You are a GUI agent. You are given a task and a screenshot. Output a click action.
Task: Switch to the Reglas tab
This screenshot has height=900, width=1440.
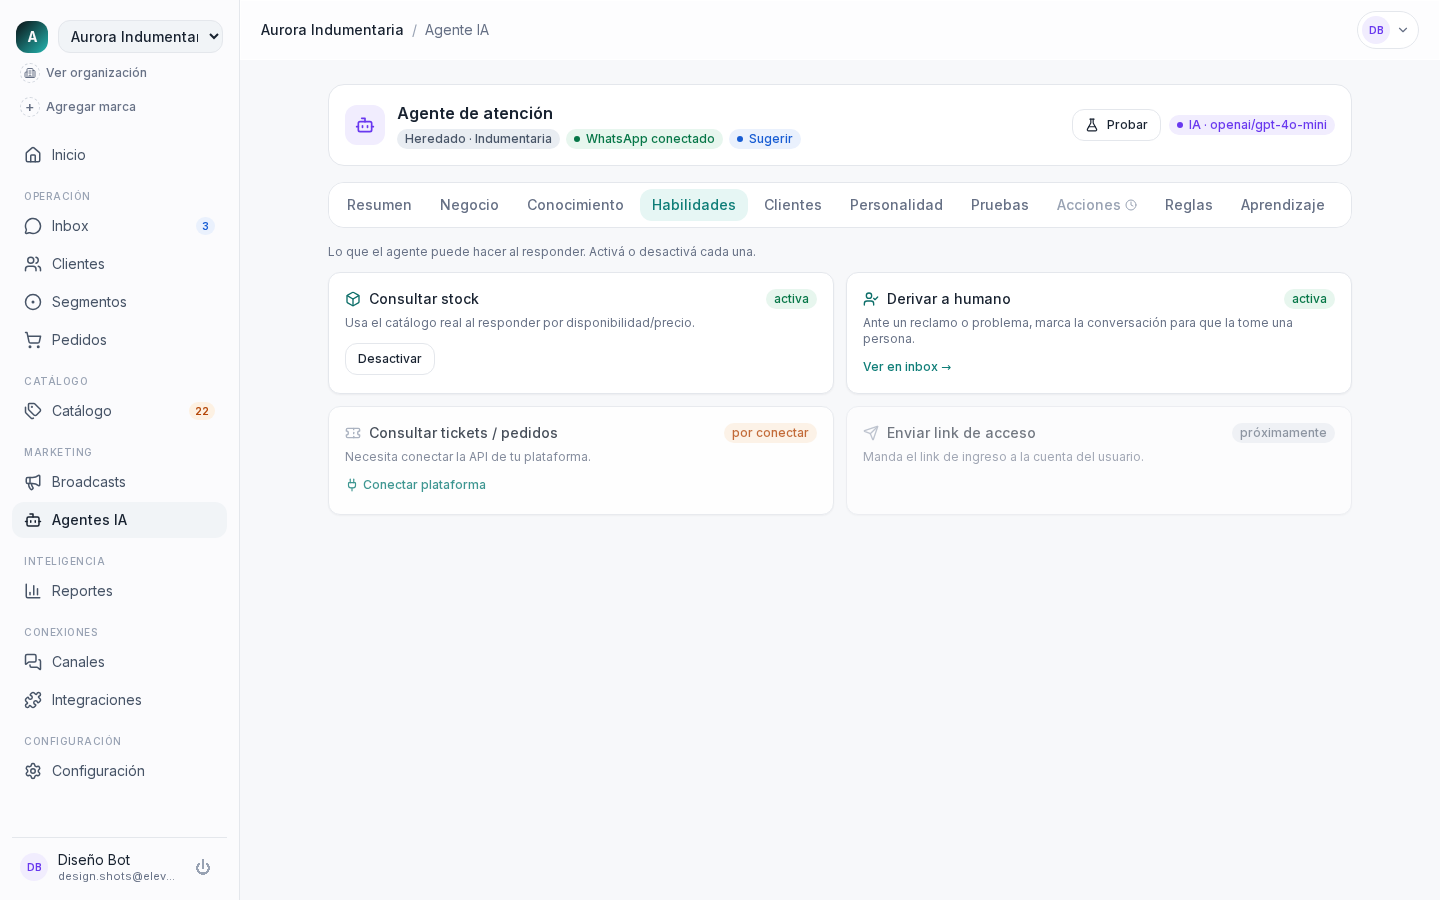pyautogui.click(x=1189, y=205)
